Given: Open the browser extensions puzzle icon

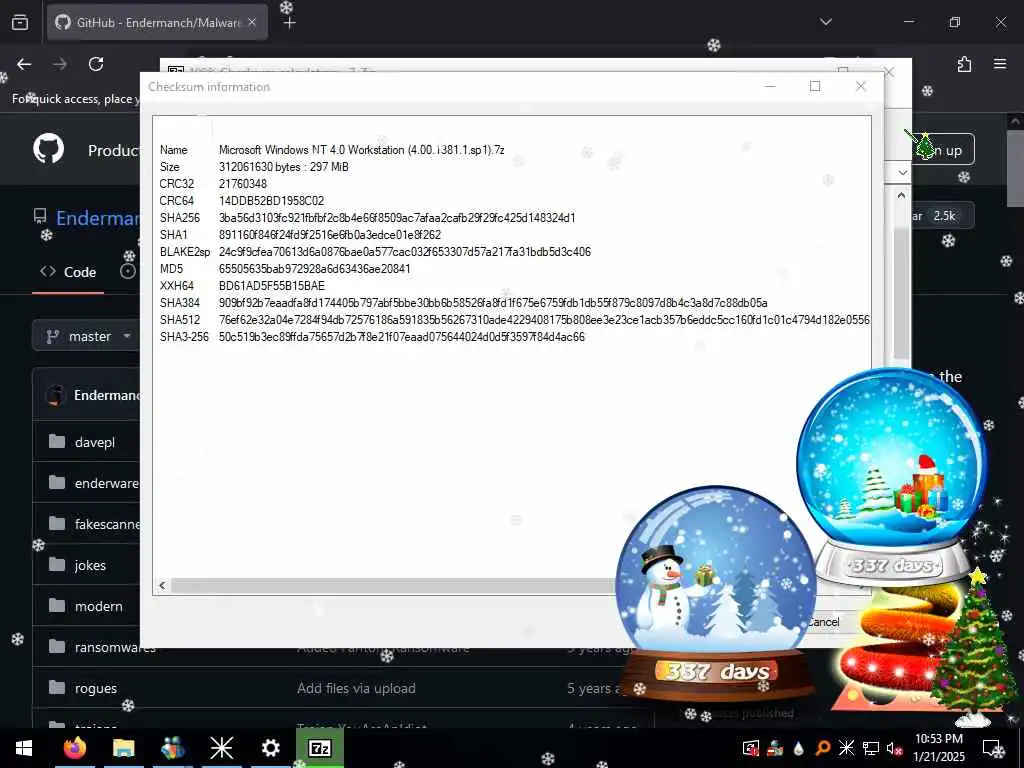Looking at the screenshot, I should click(x=964, y=64).
